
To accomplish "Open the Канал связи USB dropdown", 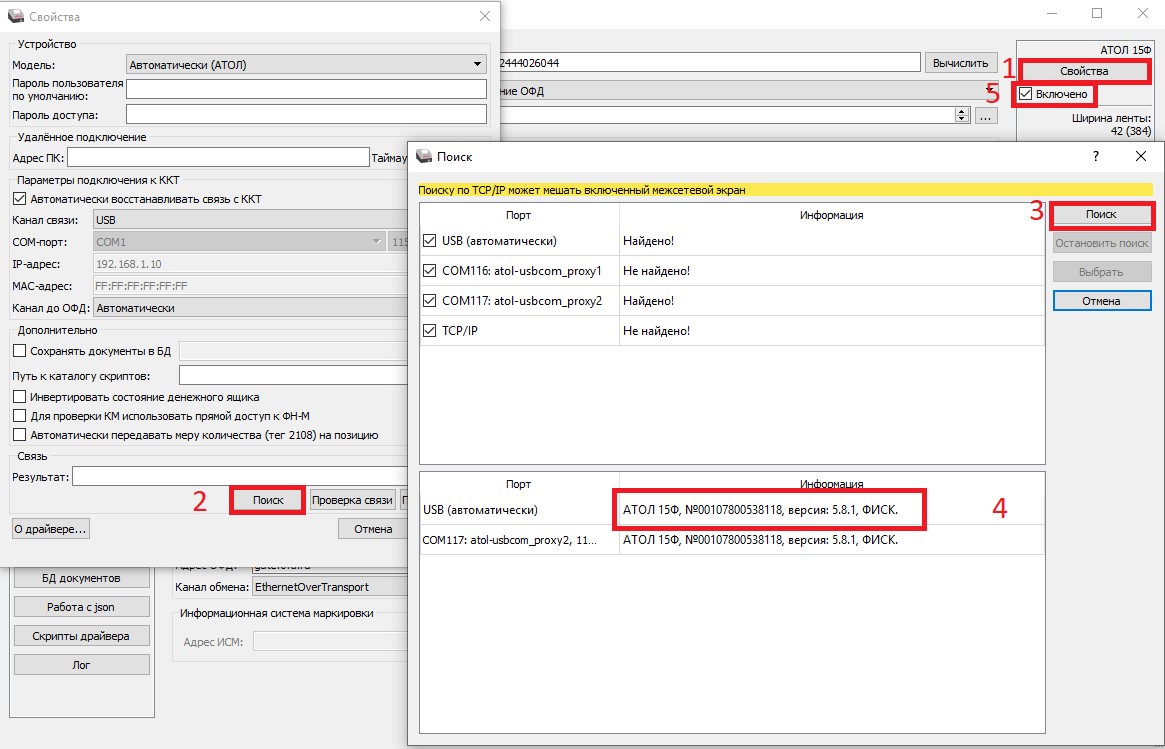I will (x=250, y=220).
